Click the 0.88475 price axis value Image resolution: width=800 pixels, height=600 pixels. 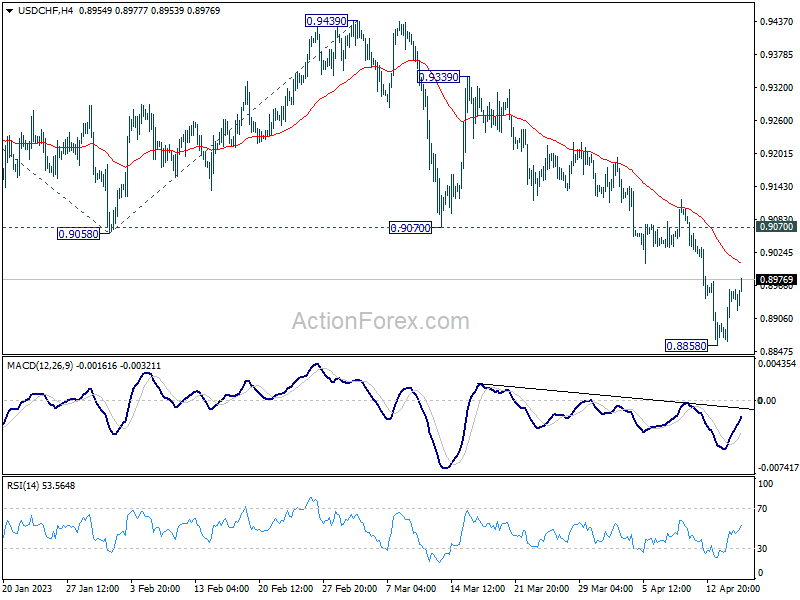tap(777, 352)
